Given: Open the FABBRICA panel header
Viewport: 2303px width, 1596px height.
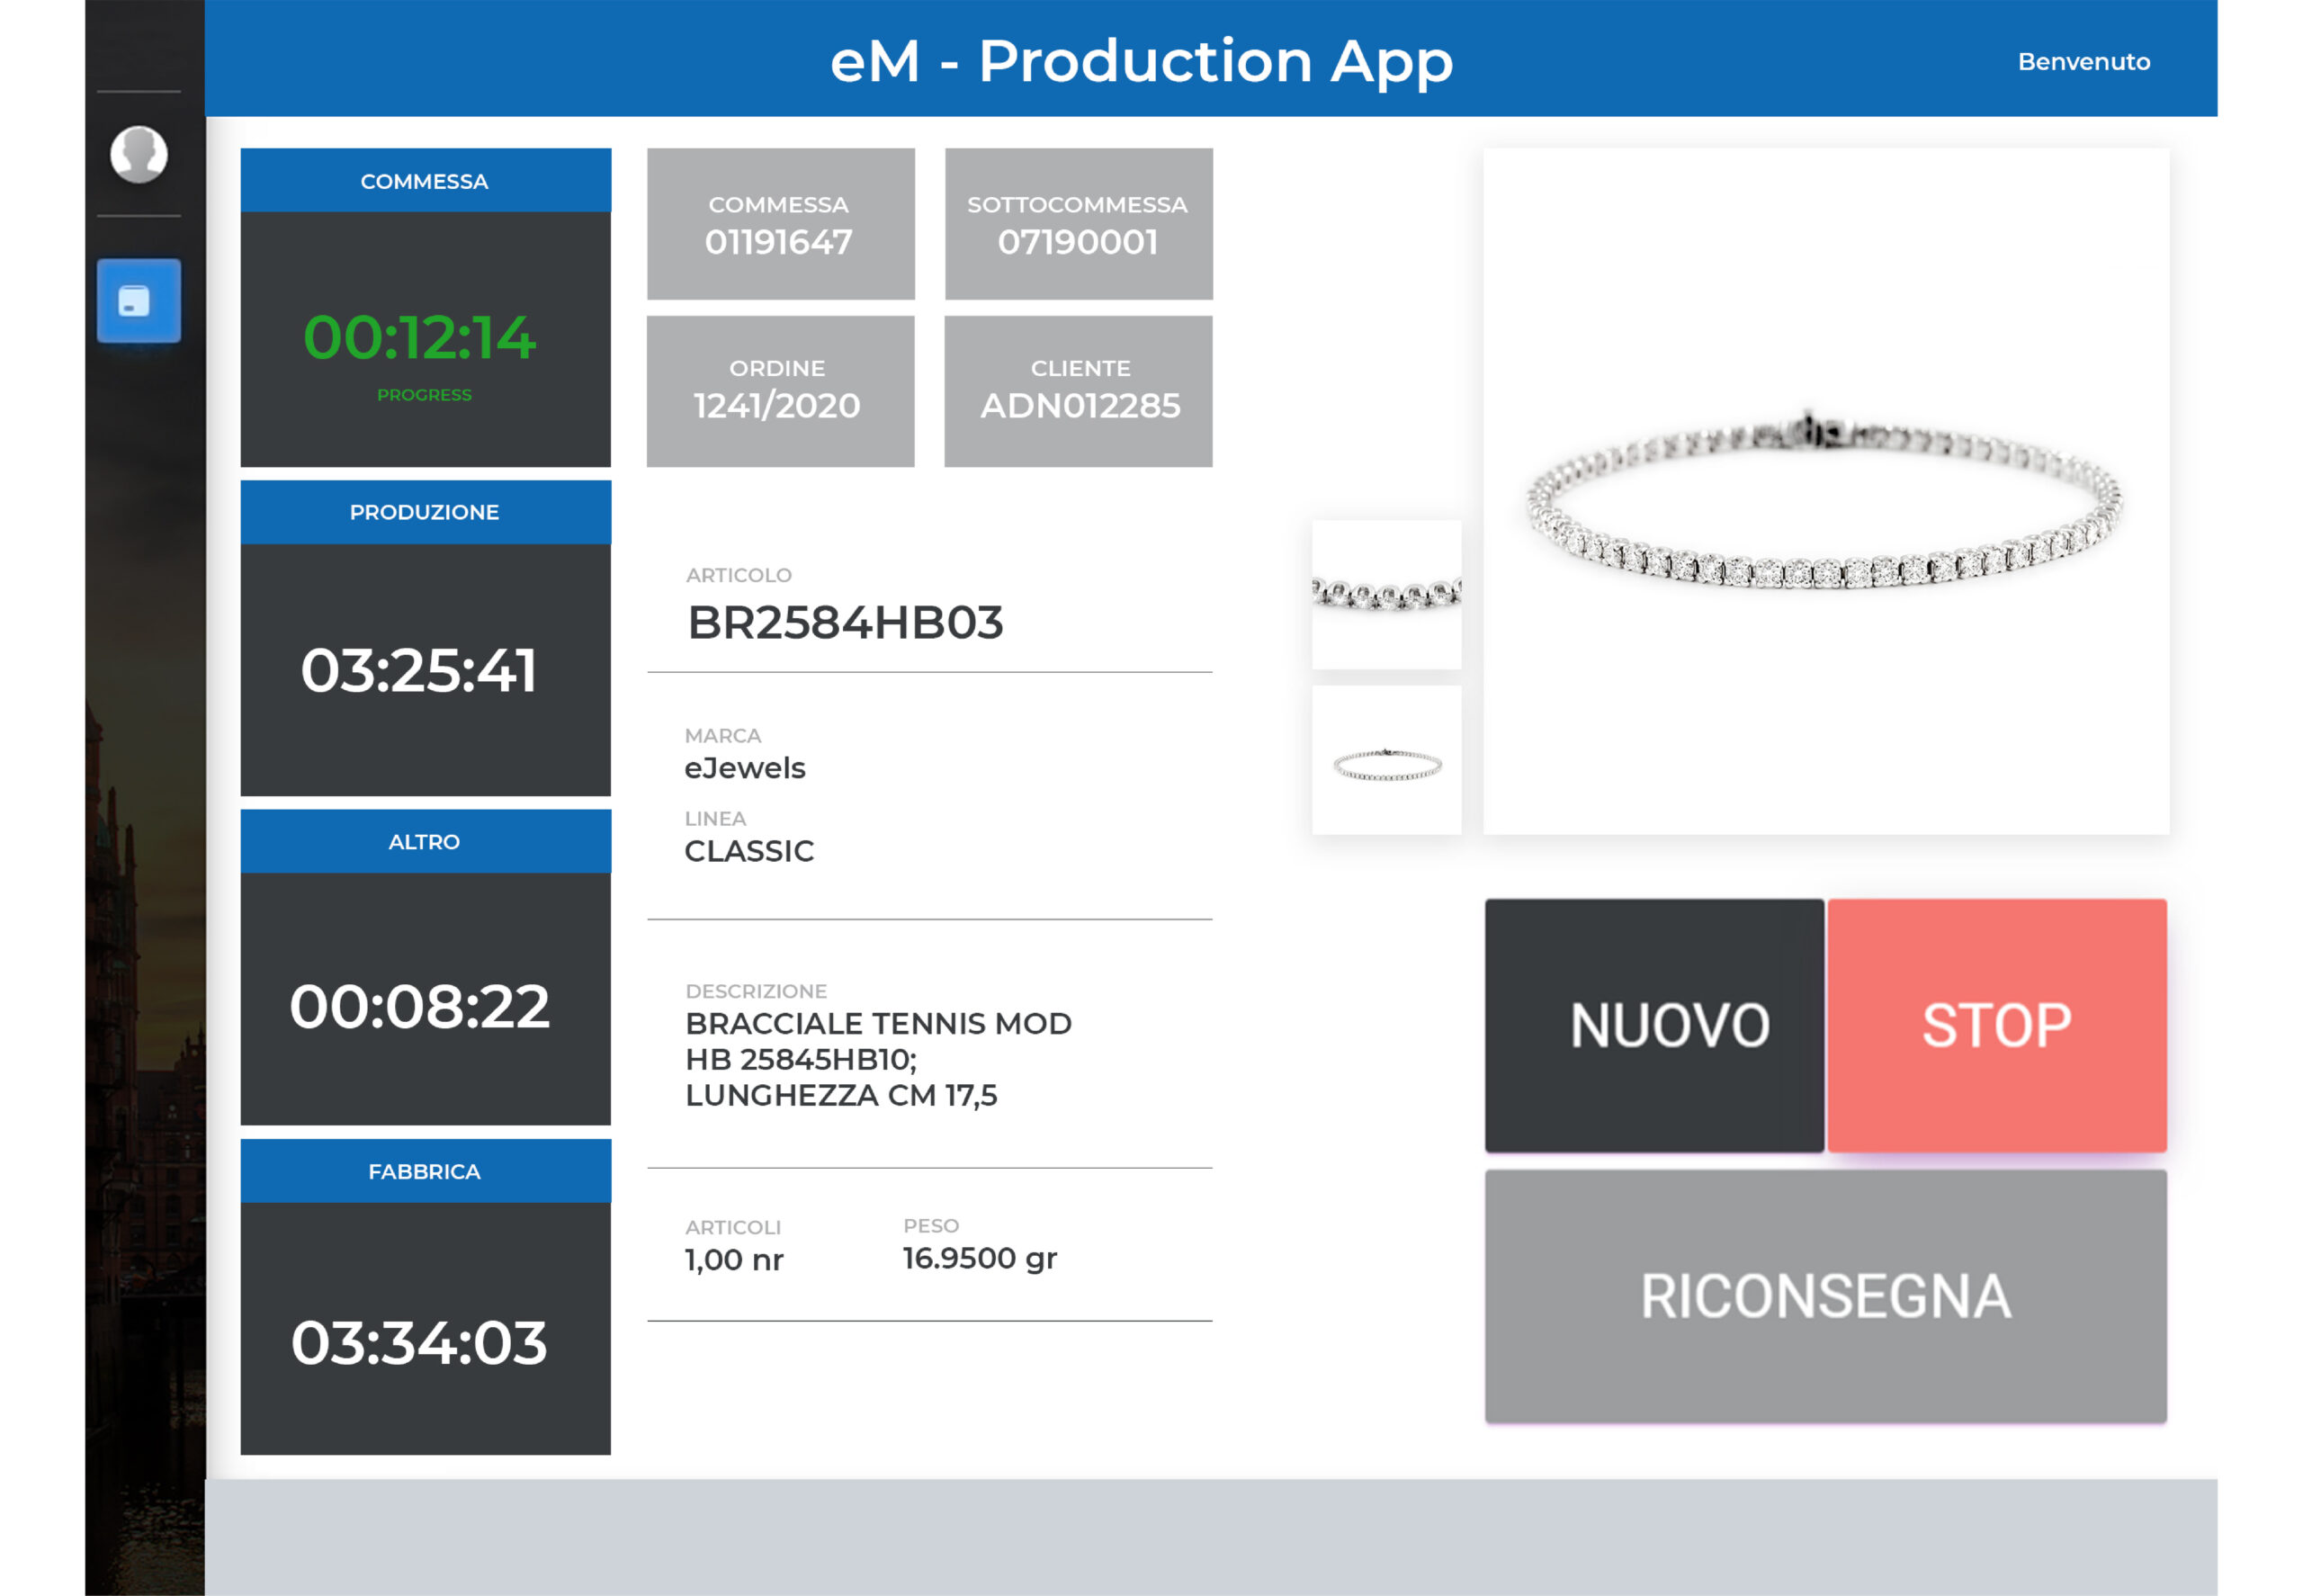Looking at the screenshot, I should pos(425,1171).
